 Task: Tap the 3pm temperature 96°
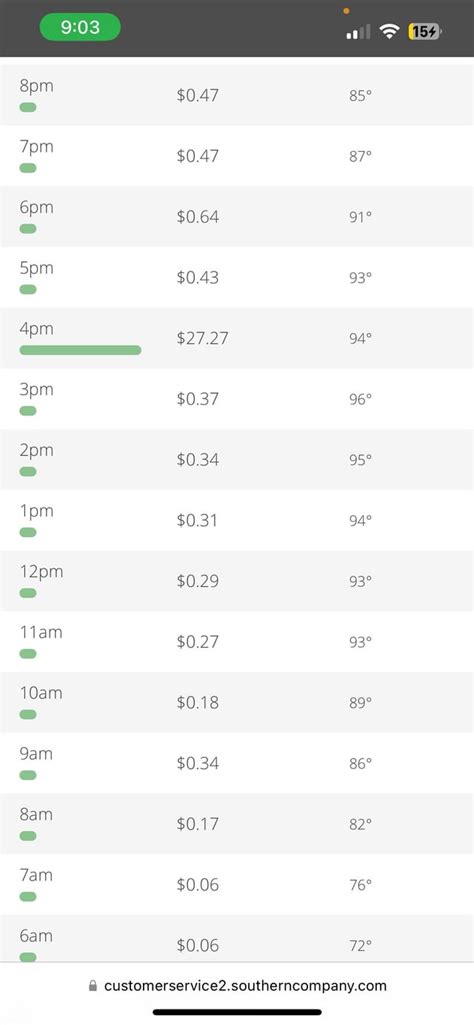[x=360, y=399]
